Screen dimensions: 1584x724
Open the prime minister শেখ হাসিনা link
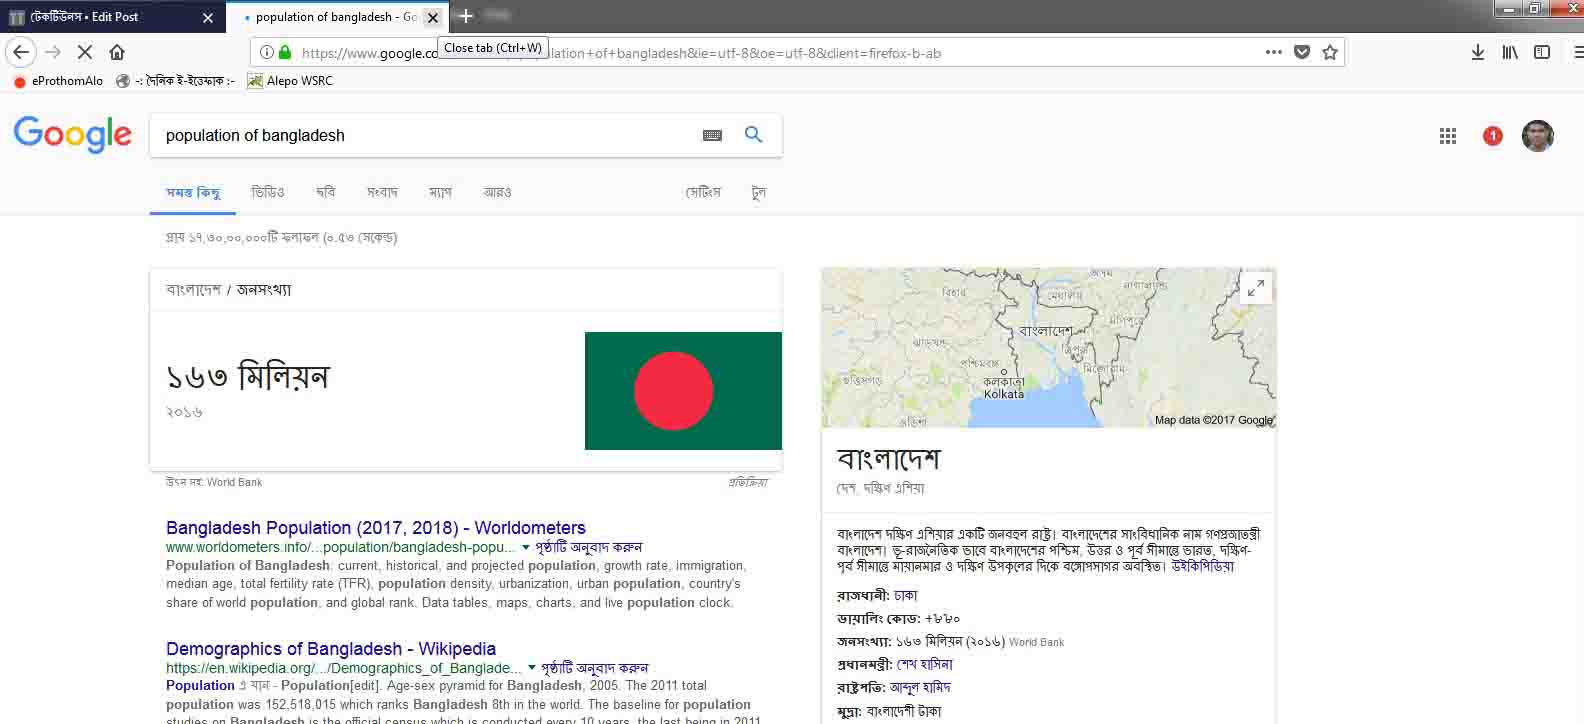click(x=925, y=664)
